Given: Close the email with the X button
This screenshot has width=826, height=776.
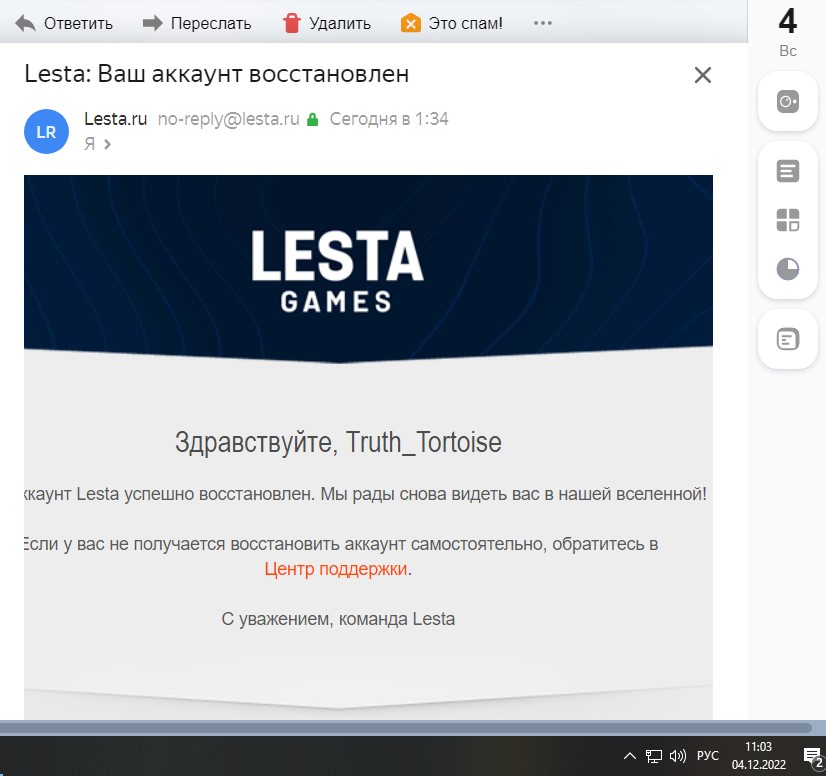Looking at the screenshot, I should coord(703,75).
